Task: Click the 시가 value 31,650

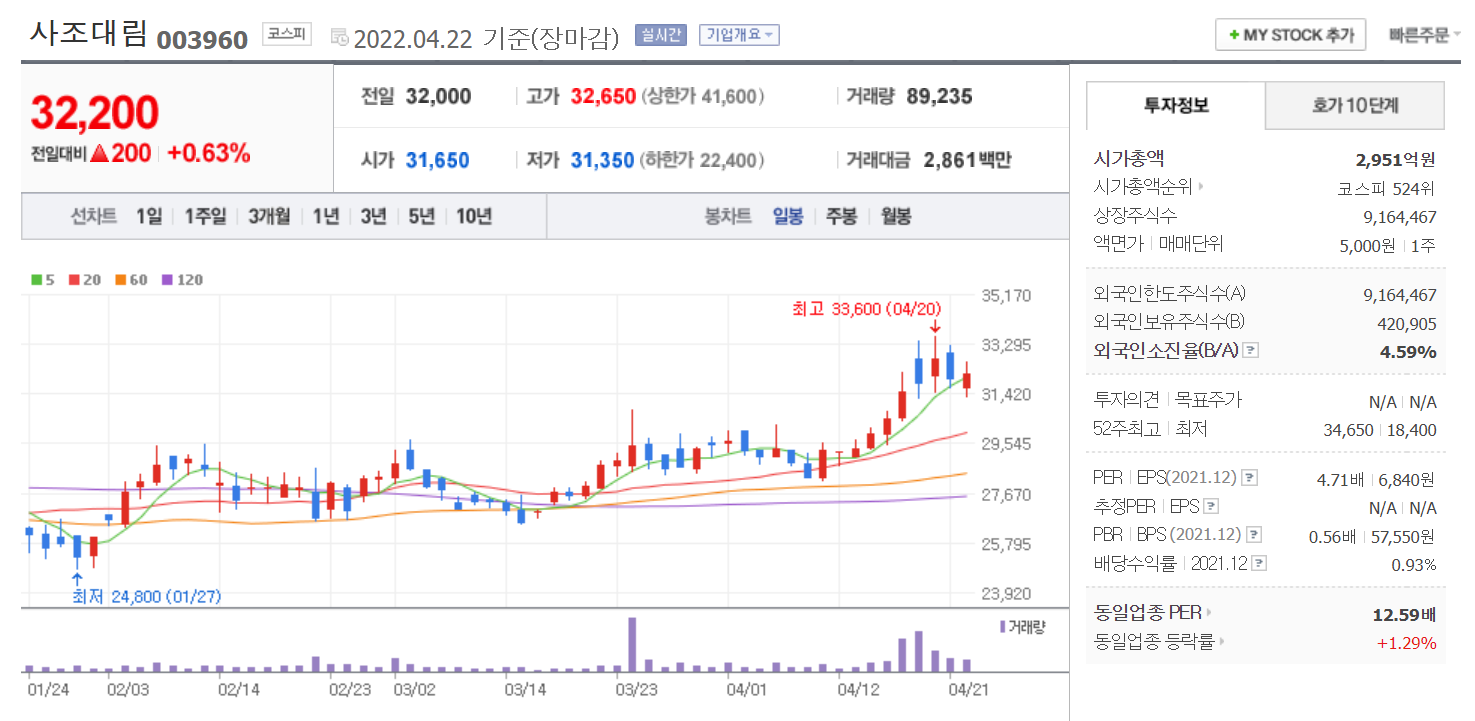Action: pyautogui.click(x=438, y=160)
